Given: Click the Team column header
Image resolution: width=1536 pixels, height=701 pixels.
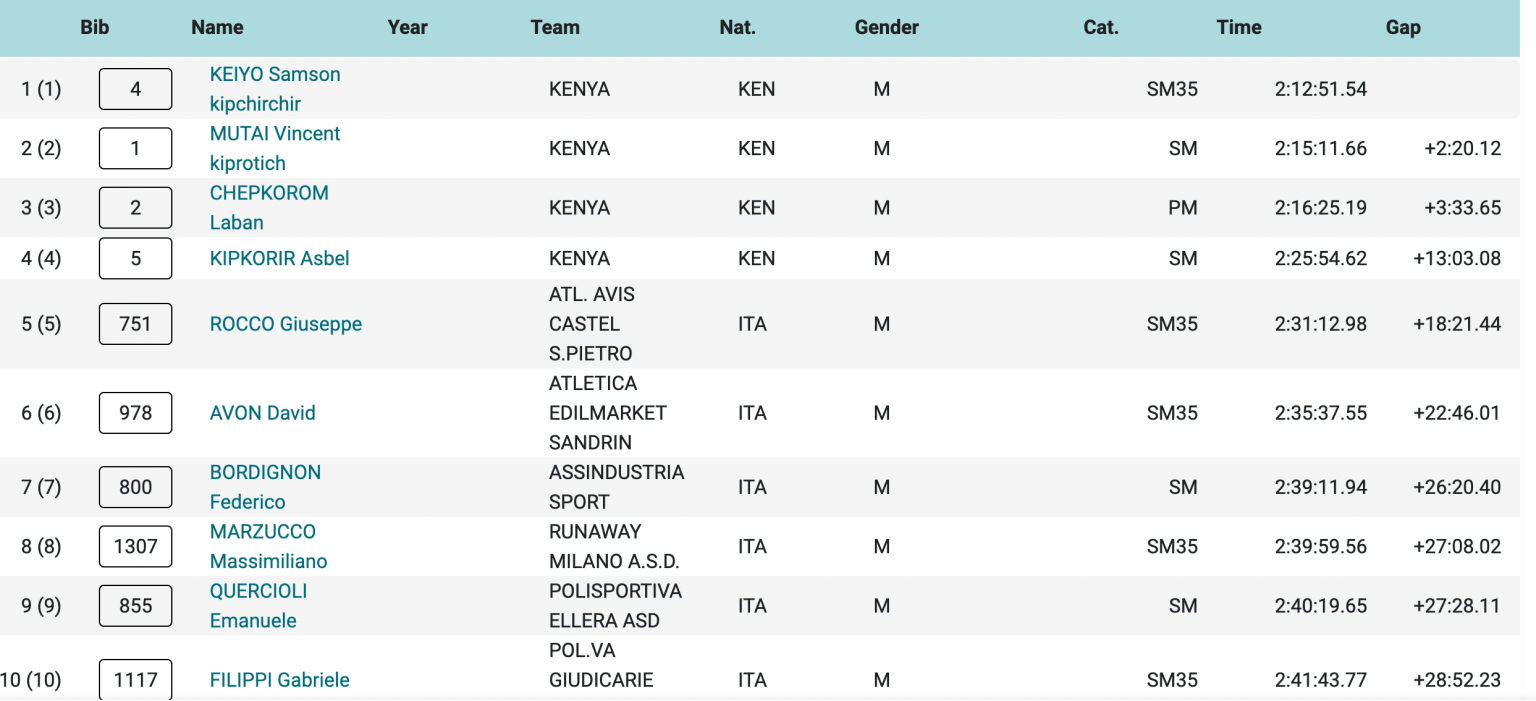Looking at the screenshot, I should (555, 28).
